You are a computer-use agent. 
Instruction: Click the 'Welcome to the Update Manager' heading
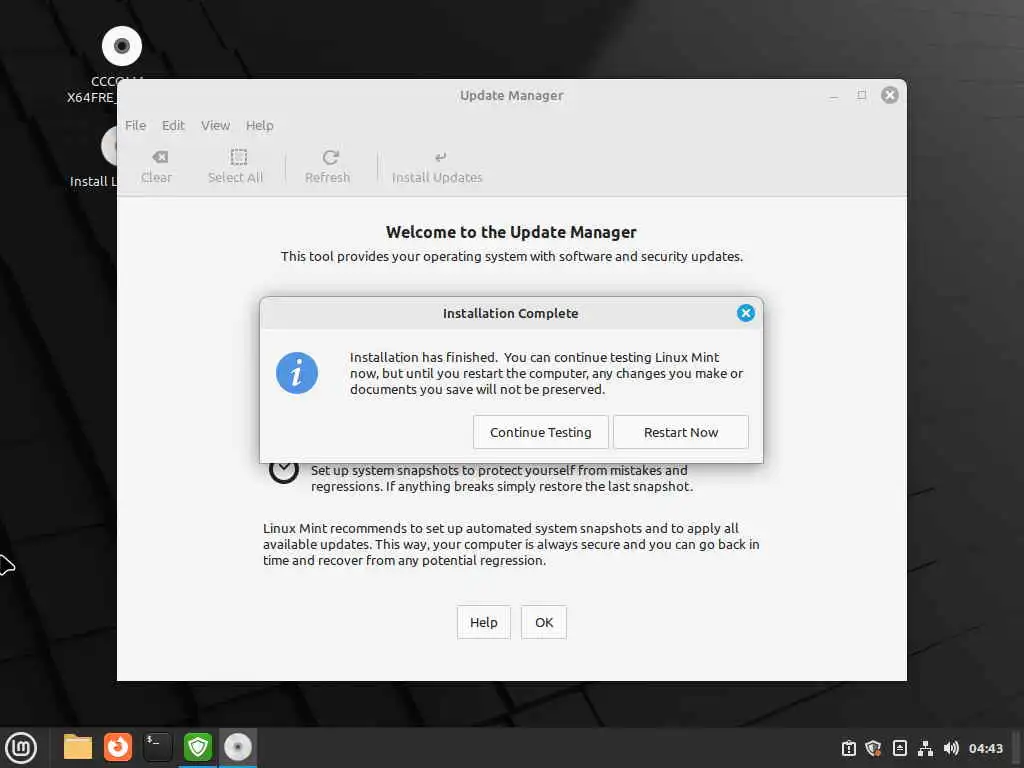coord(511,232)
